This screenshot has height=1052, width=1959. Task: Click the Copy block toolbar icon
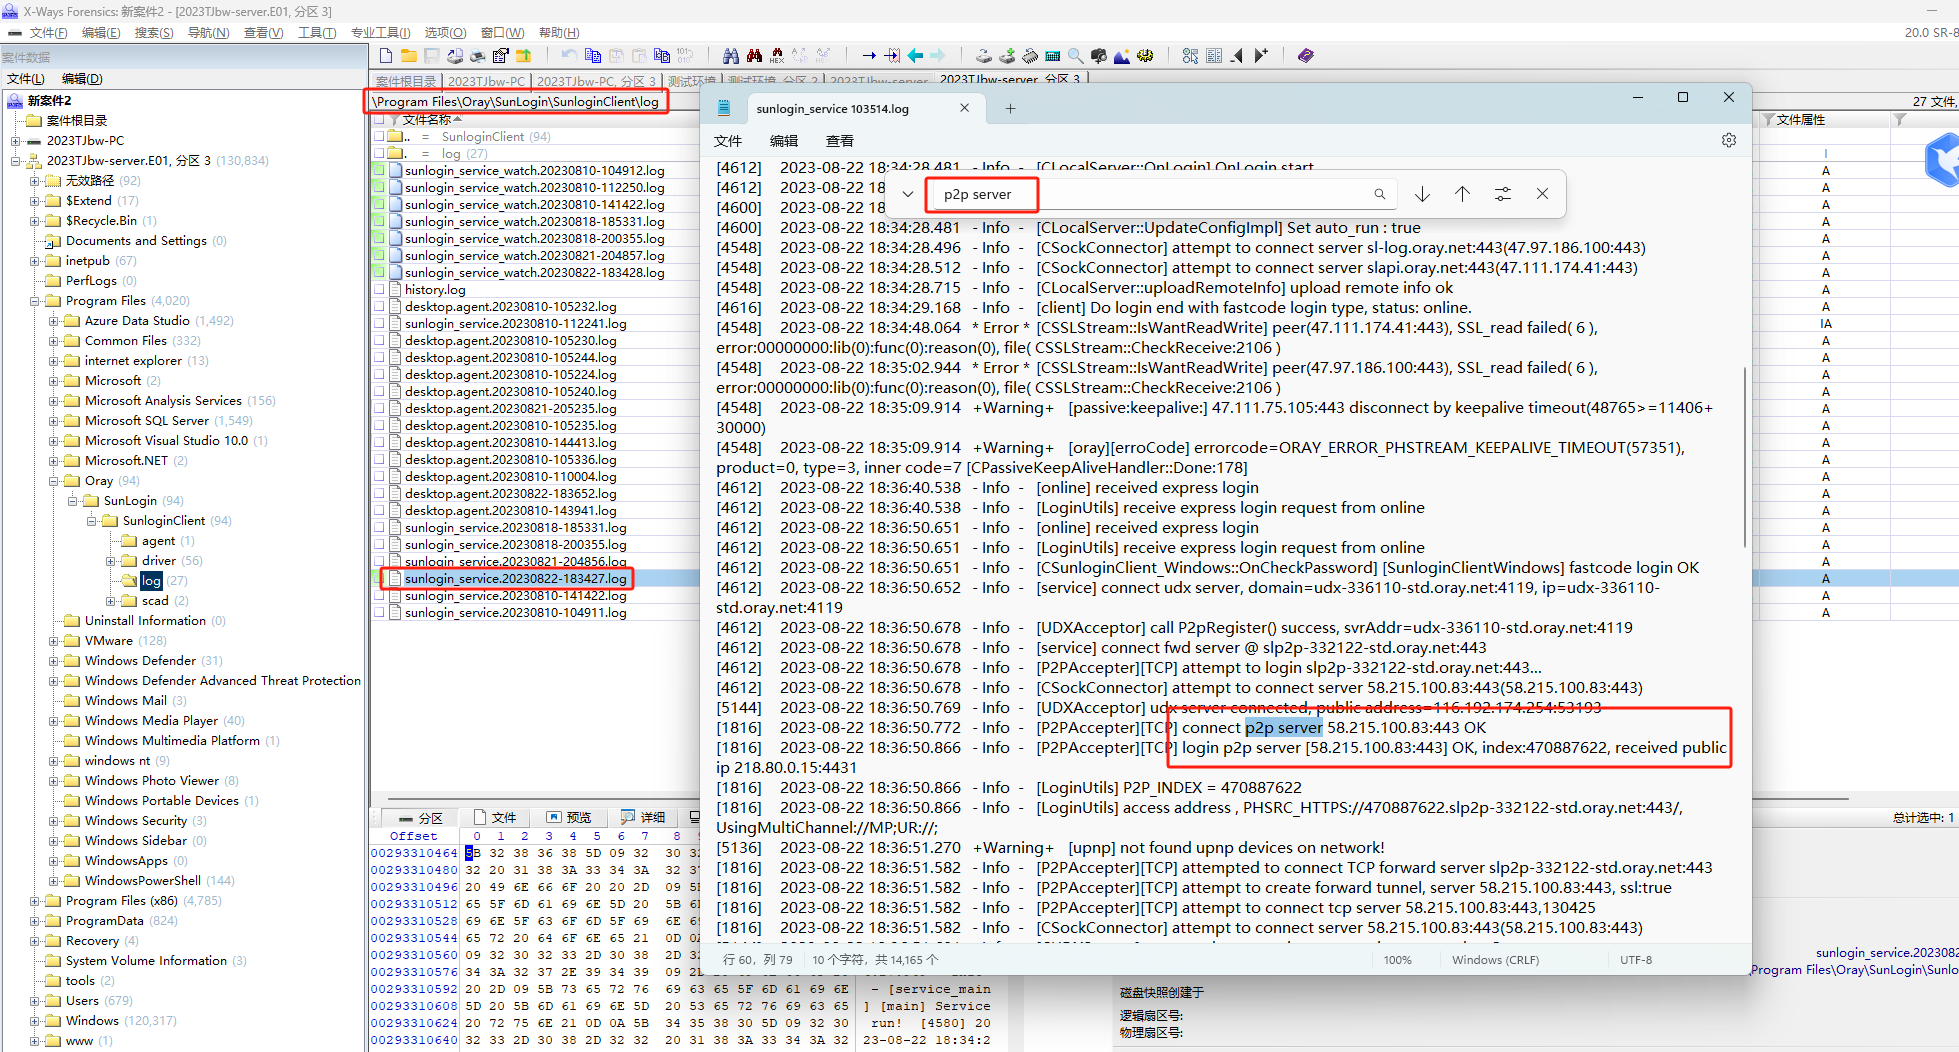point(593,56)
